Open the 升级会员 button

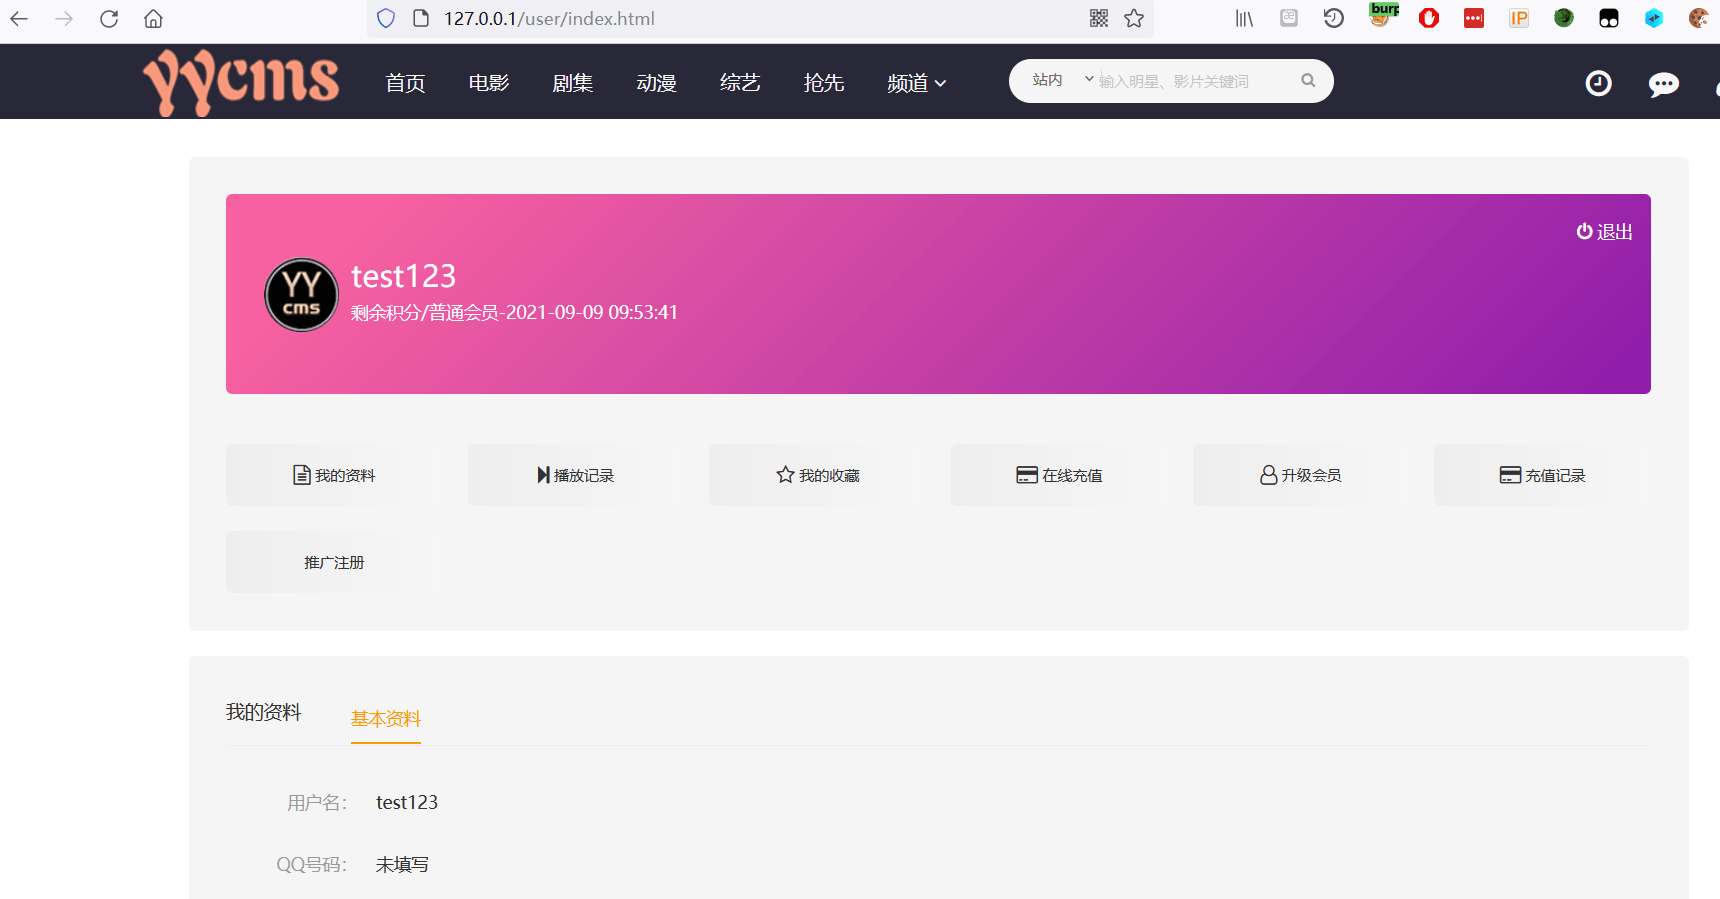coord(1301,475)
